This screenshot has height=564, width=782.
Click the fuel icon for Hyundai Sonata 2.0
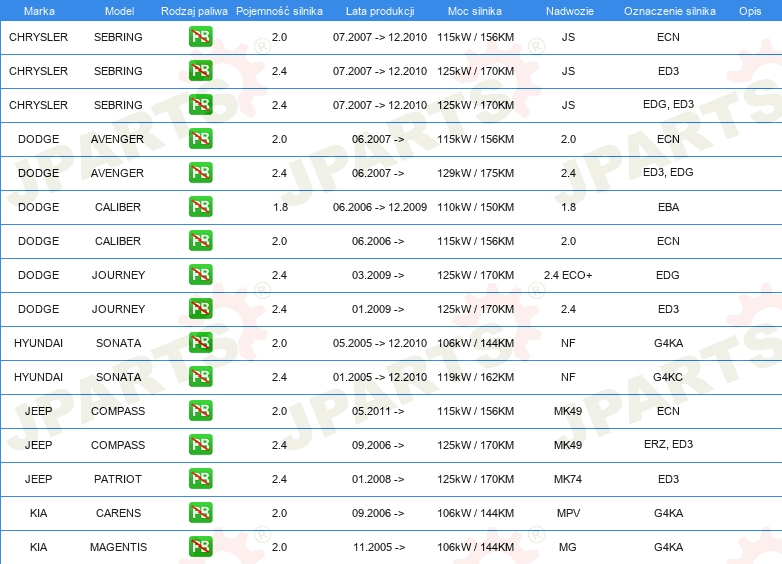pyautogui.click(x=200, y=343)
